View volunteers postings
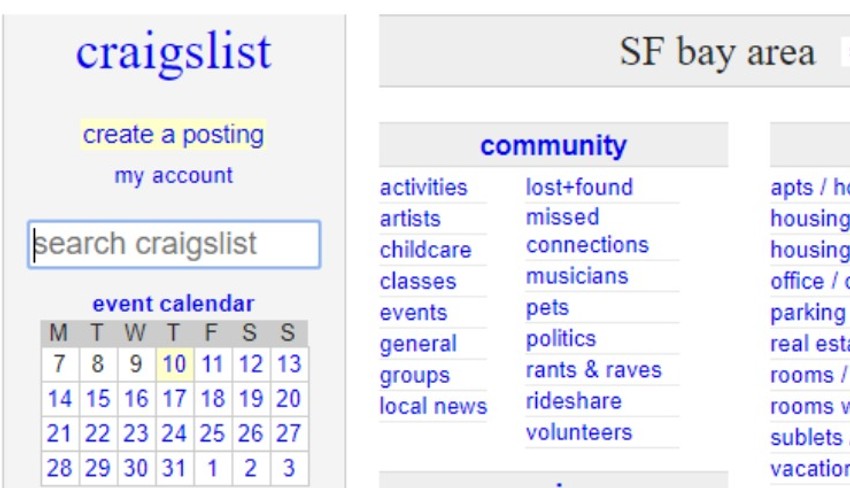 (x=579, y=433)
